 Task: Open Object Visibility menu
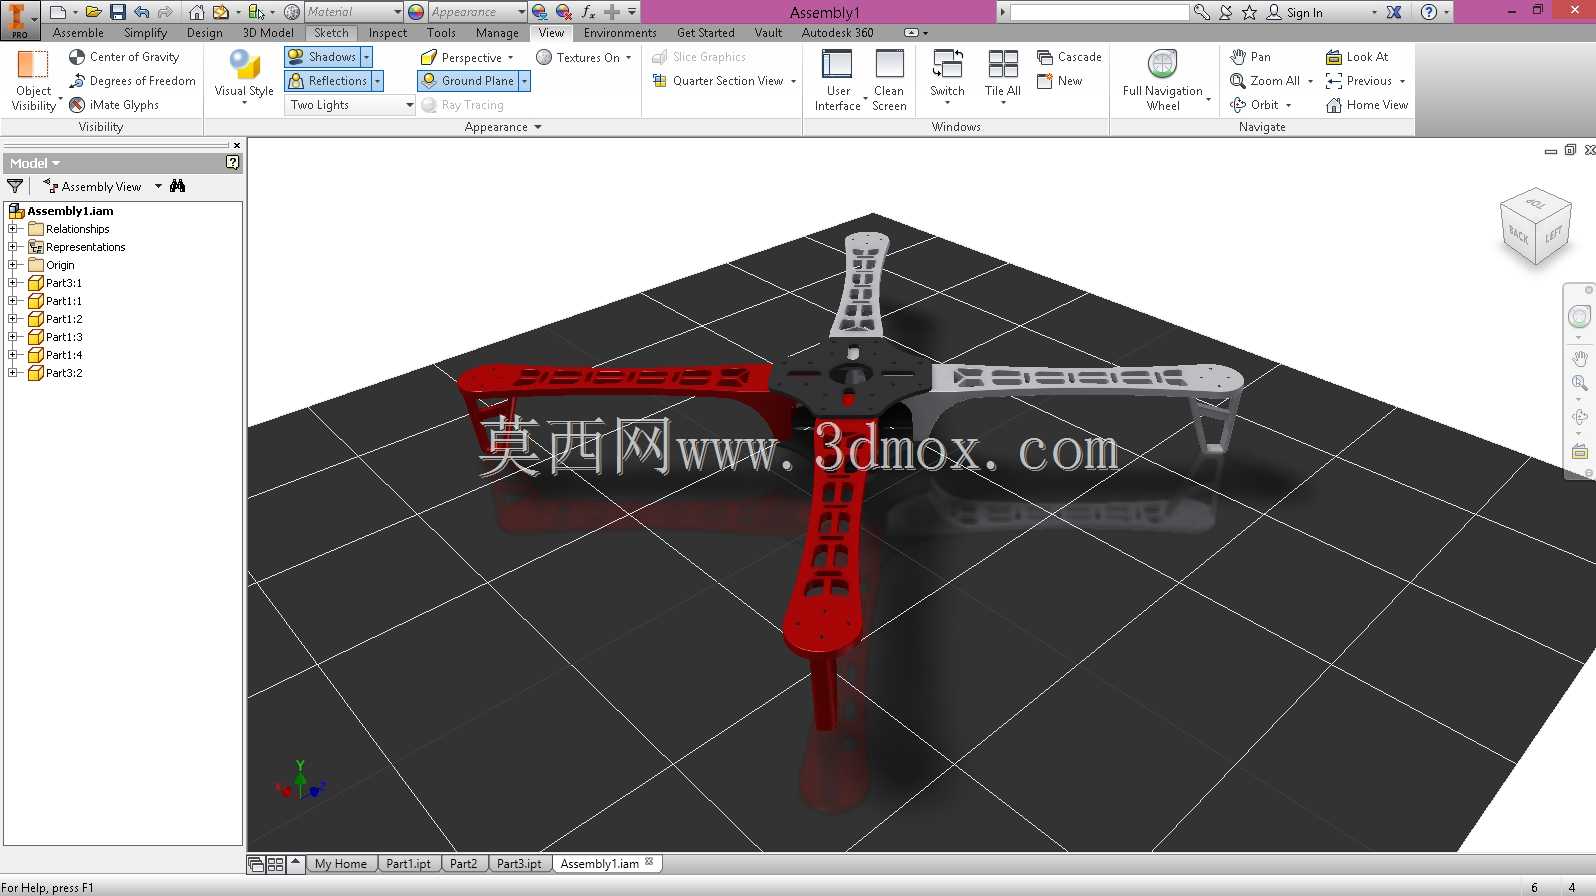tap(33, 80)
